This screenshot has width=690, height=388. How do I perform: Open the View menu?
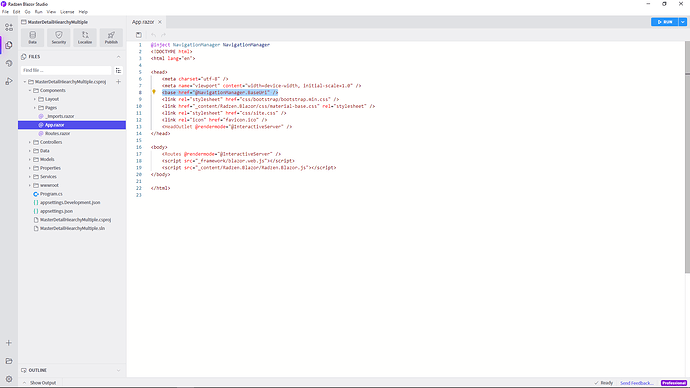[51, 12]
